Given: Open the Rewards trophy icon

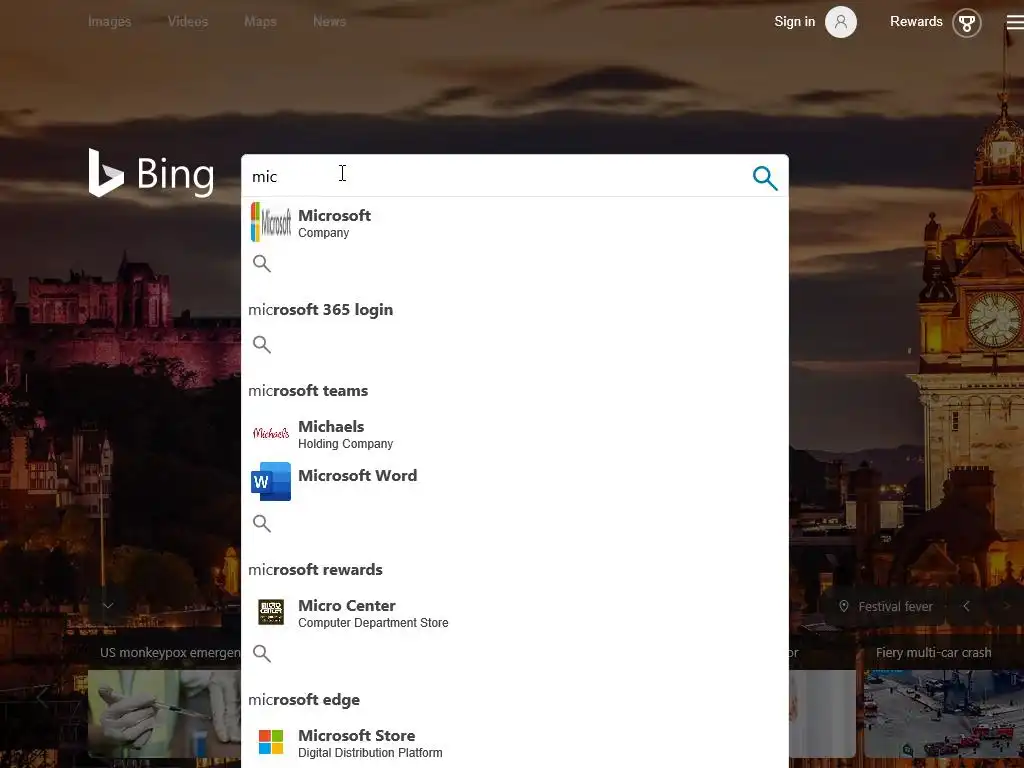Looking at the screenshot, I should [967, 23].
